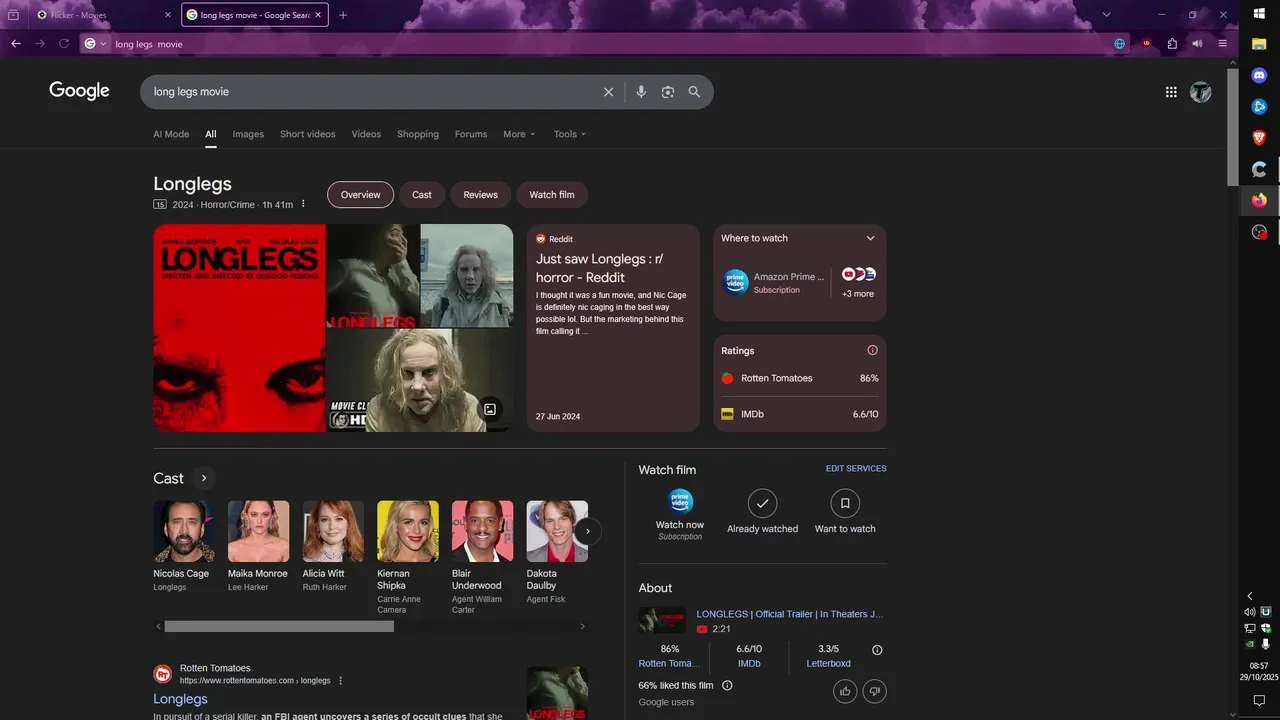Start a voice search with the microphone
This screenshot has height=720, width=1280.
[641, 92]
